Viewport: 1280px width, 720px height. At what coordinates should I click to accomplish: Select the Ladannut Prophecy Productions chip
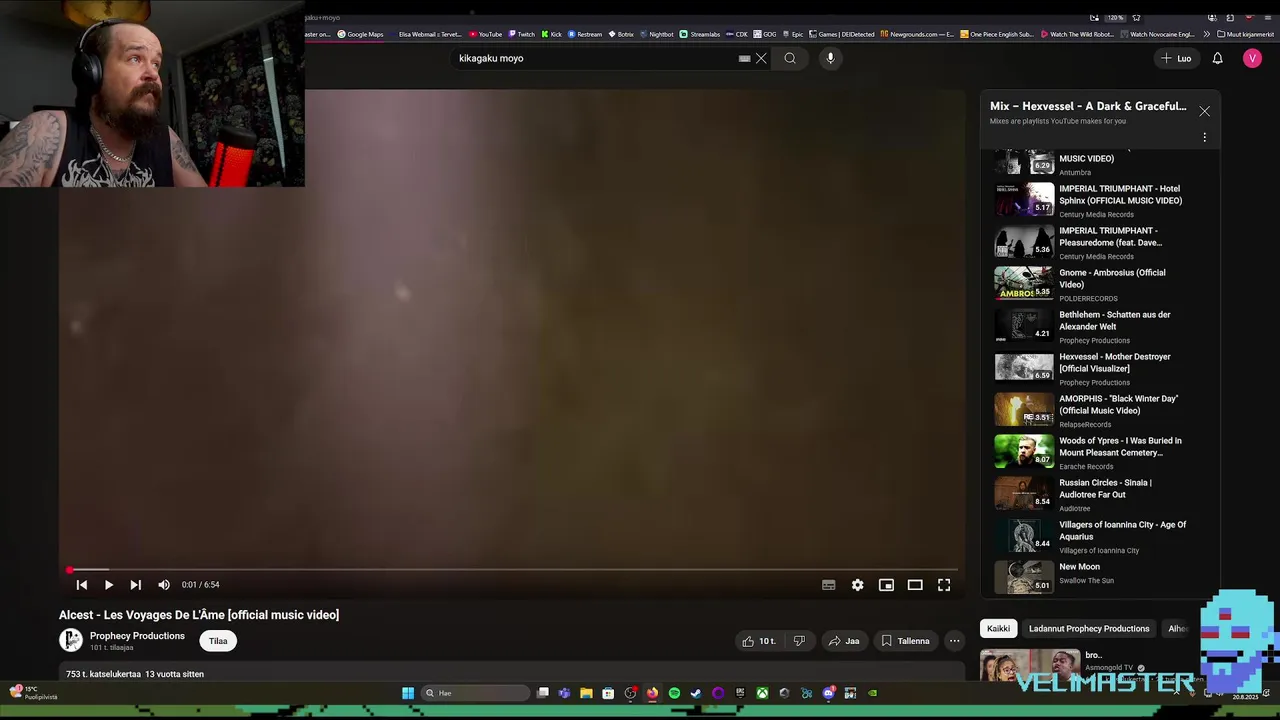point(1089,629)
